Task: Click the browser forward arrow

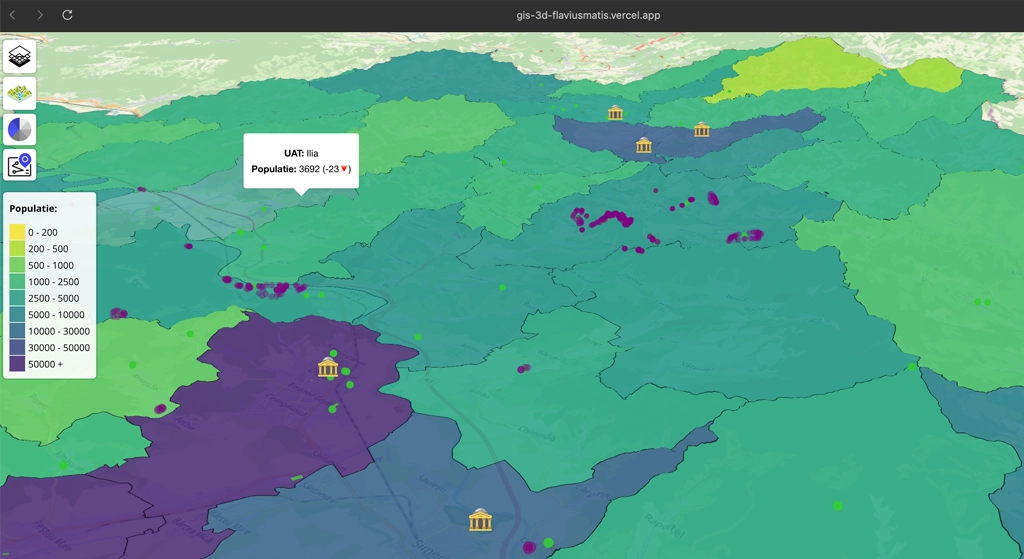Action: pos(40,15)
